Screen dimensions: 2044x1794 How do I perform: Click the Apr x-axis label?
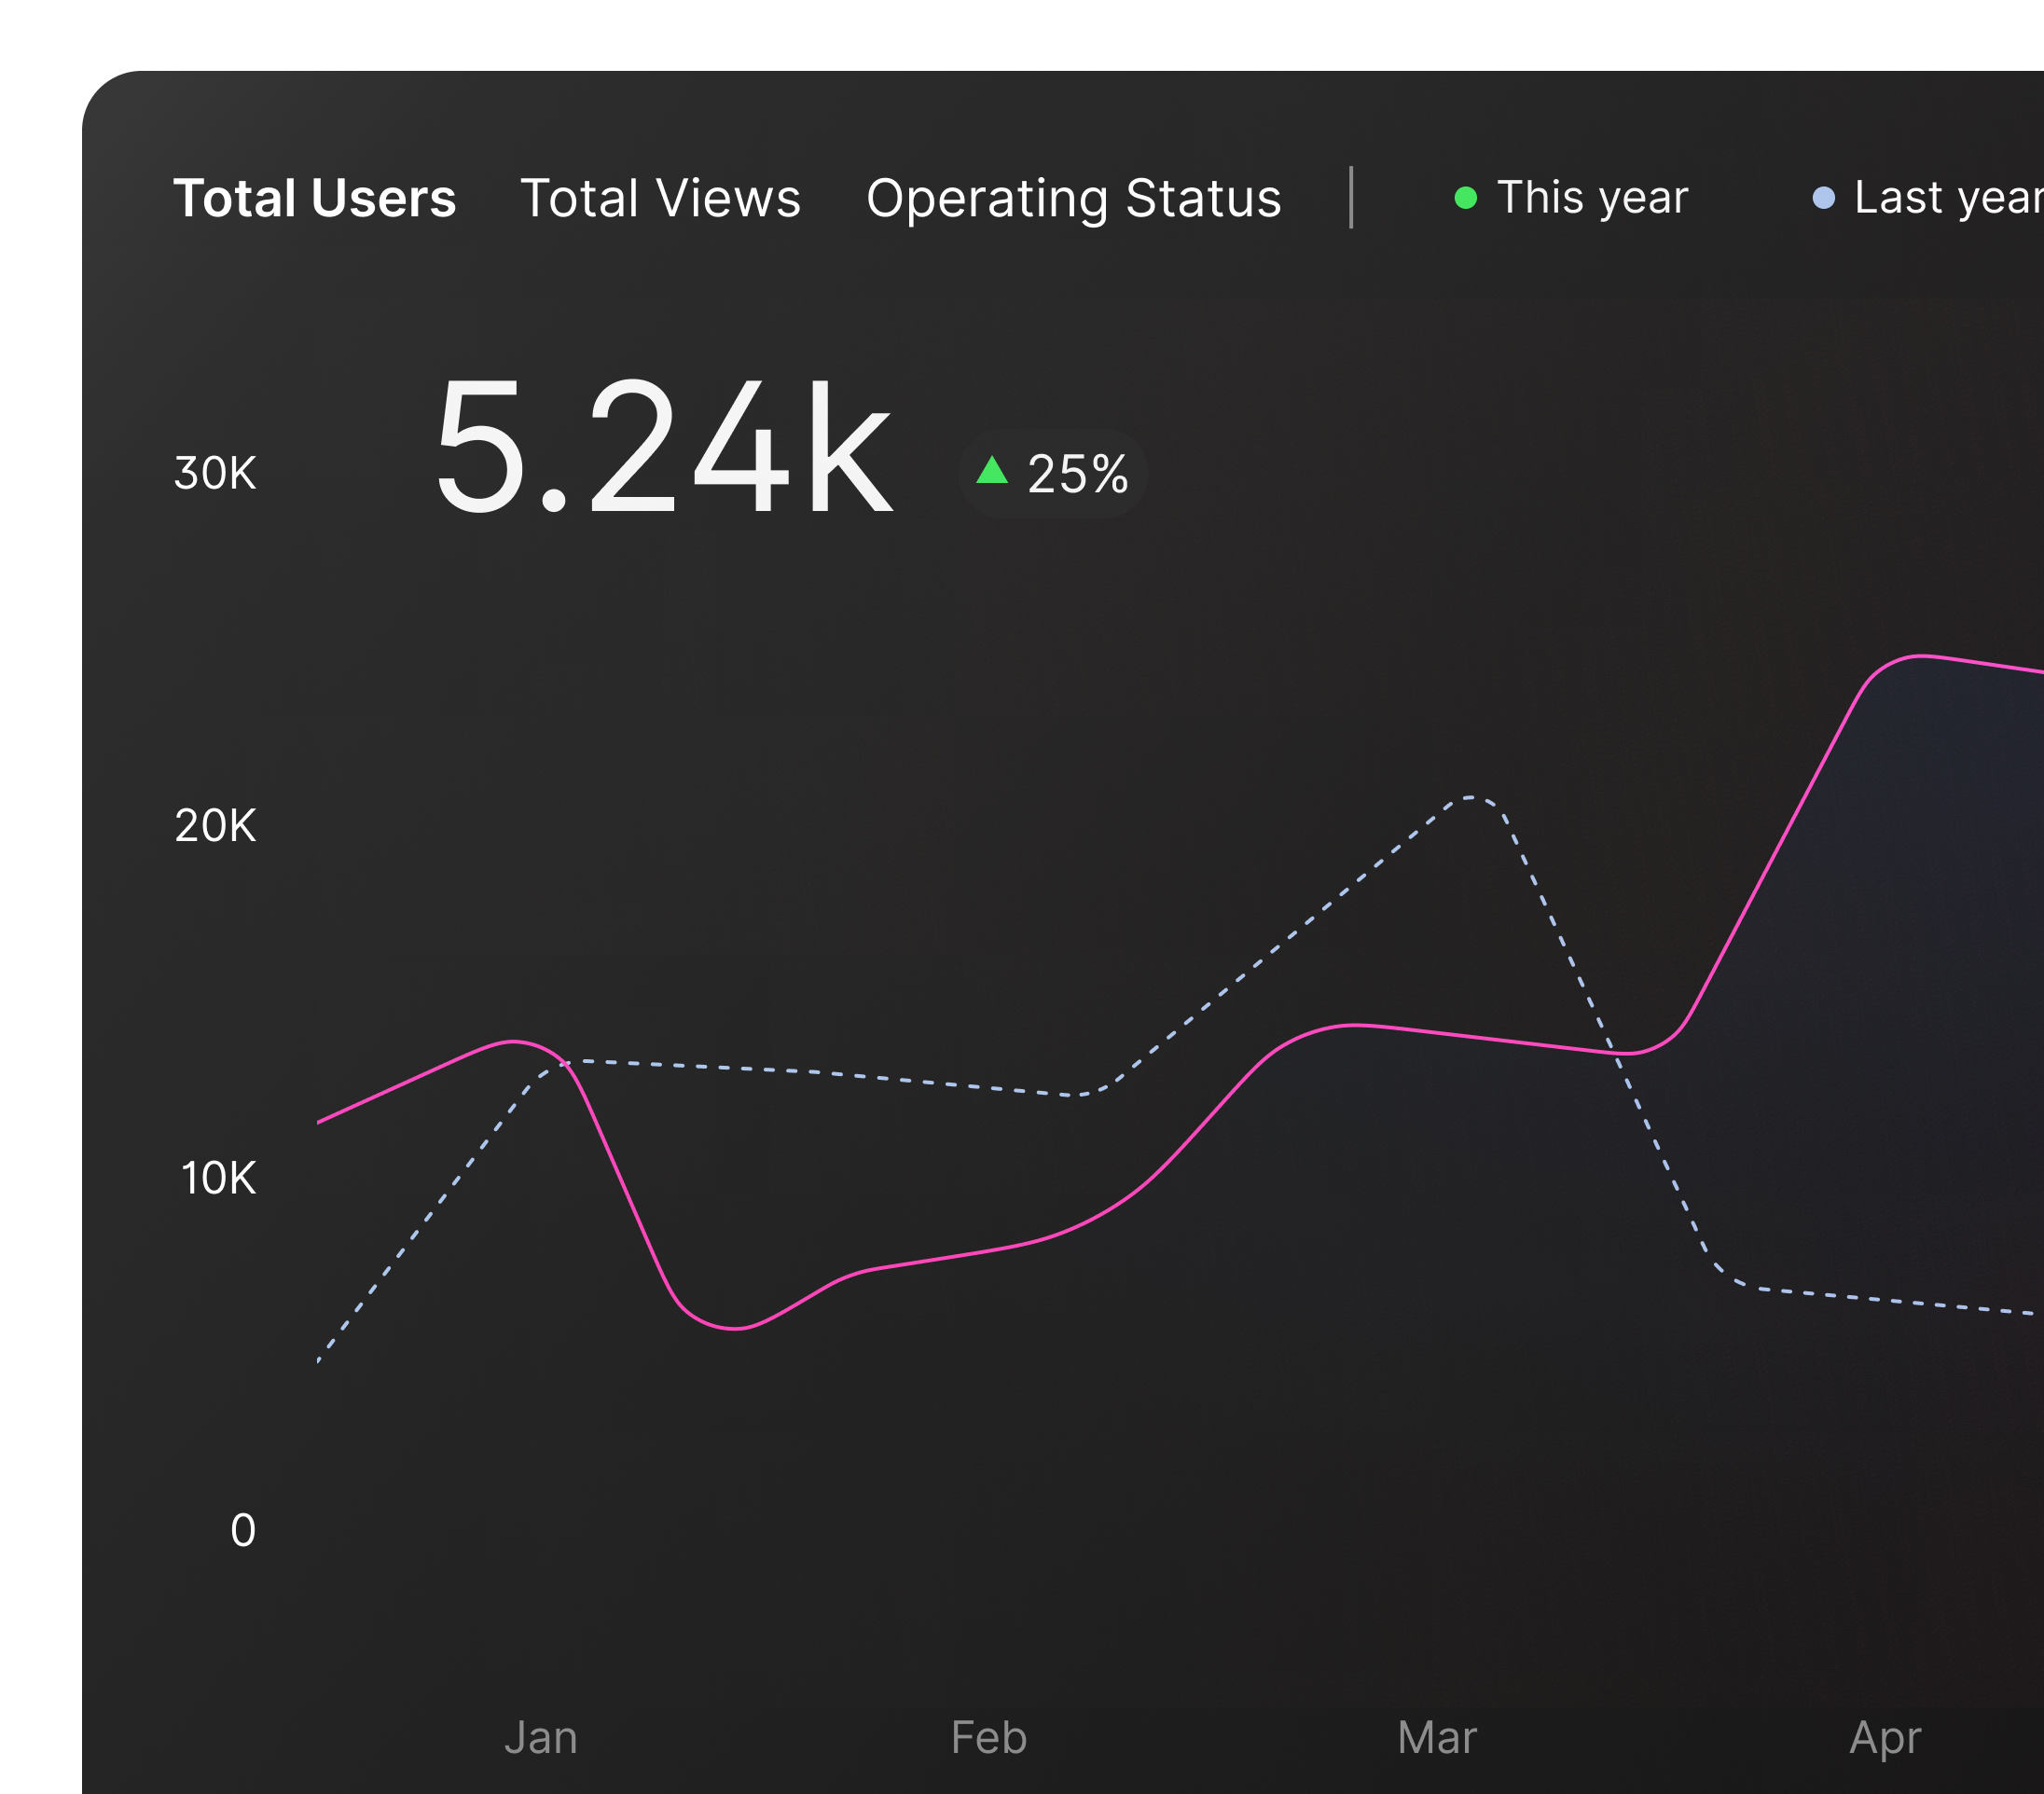coord(1884,1737)
